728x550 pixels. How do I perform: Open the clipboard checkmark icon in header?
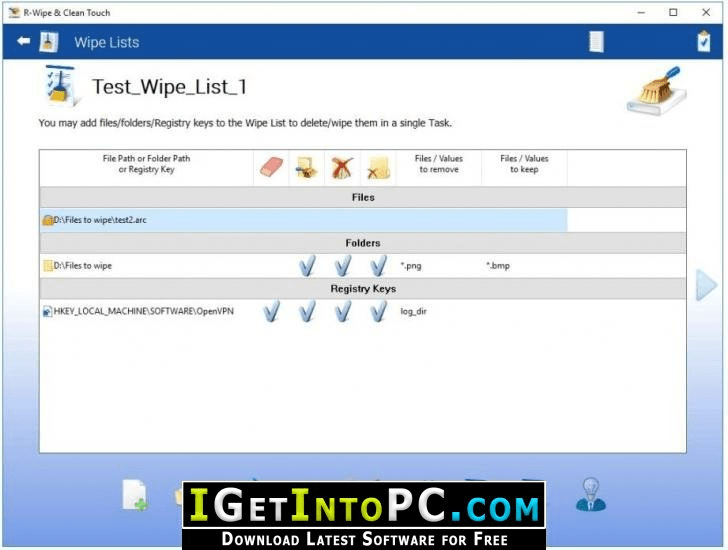click(704, 41)
